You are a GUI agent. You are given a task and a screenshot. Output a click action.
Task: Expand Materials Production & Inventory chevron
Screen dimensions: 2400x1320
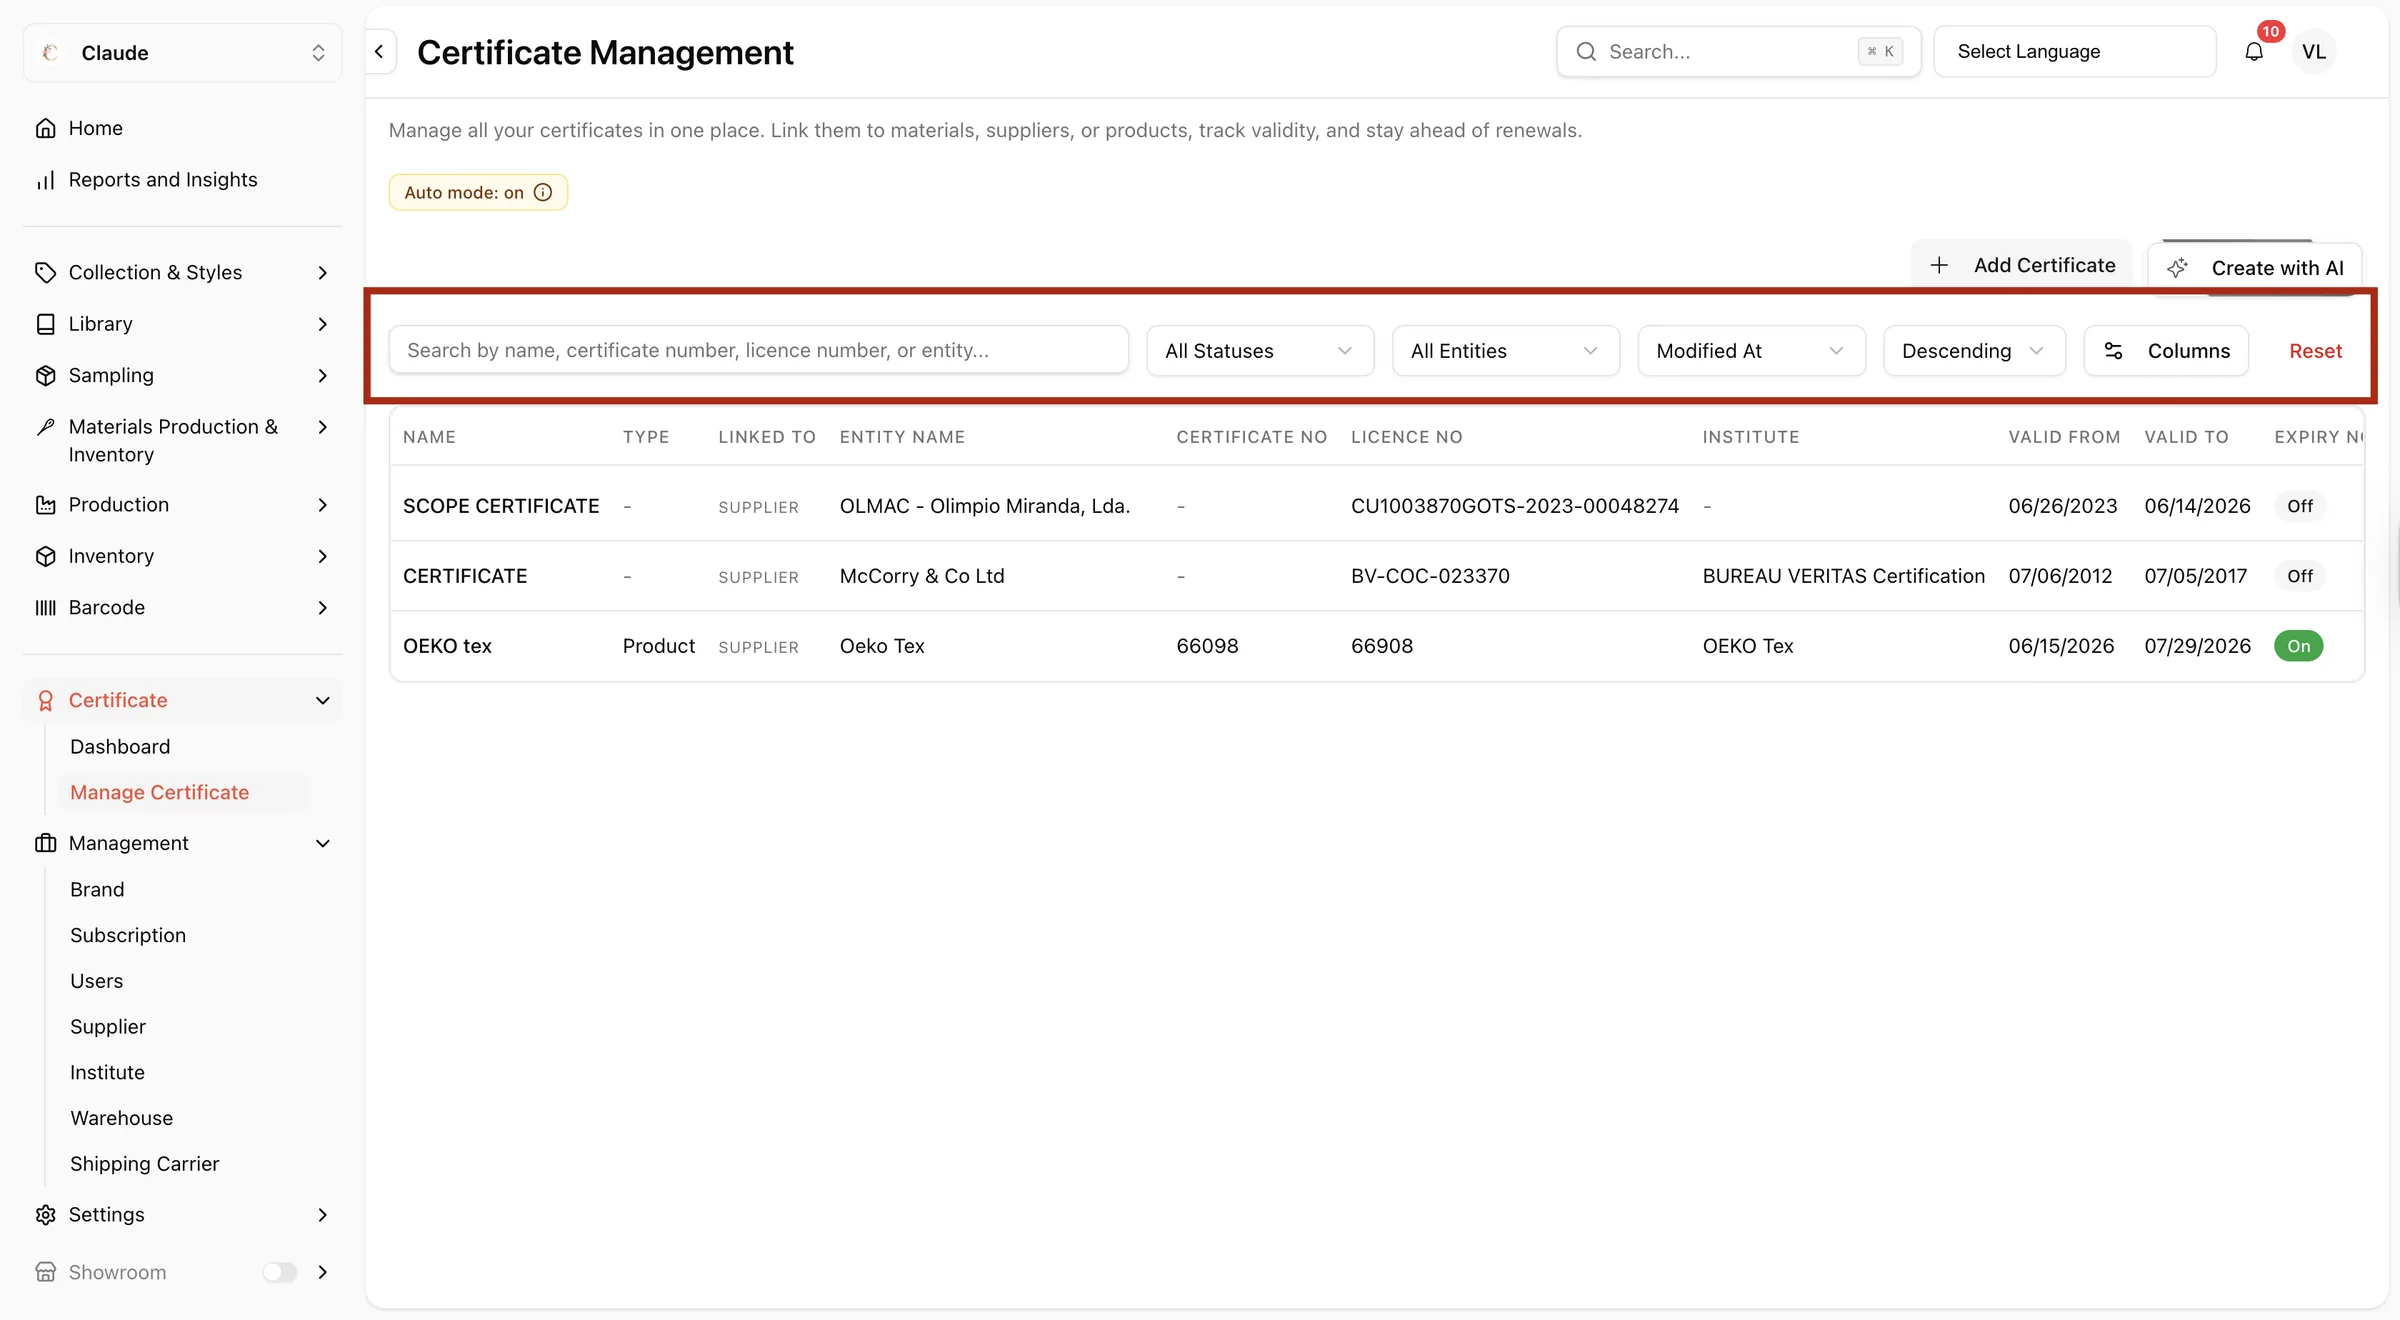pyautogui.click(x=322, y=427)
